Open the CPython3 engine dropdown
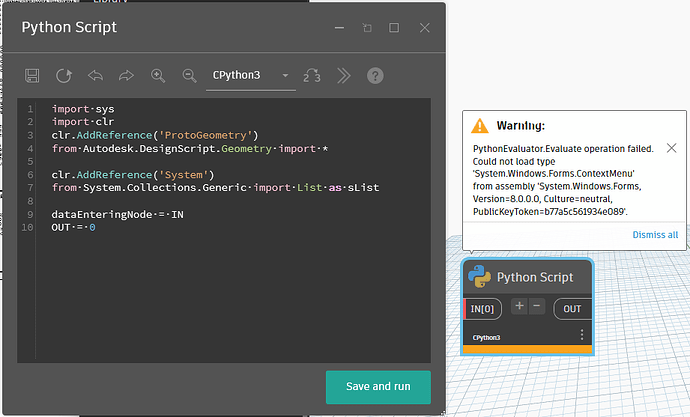The width and height of the screenshot is (690, 417). click(250, 76)
